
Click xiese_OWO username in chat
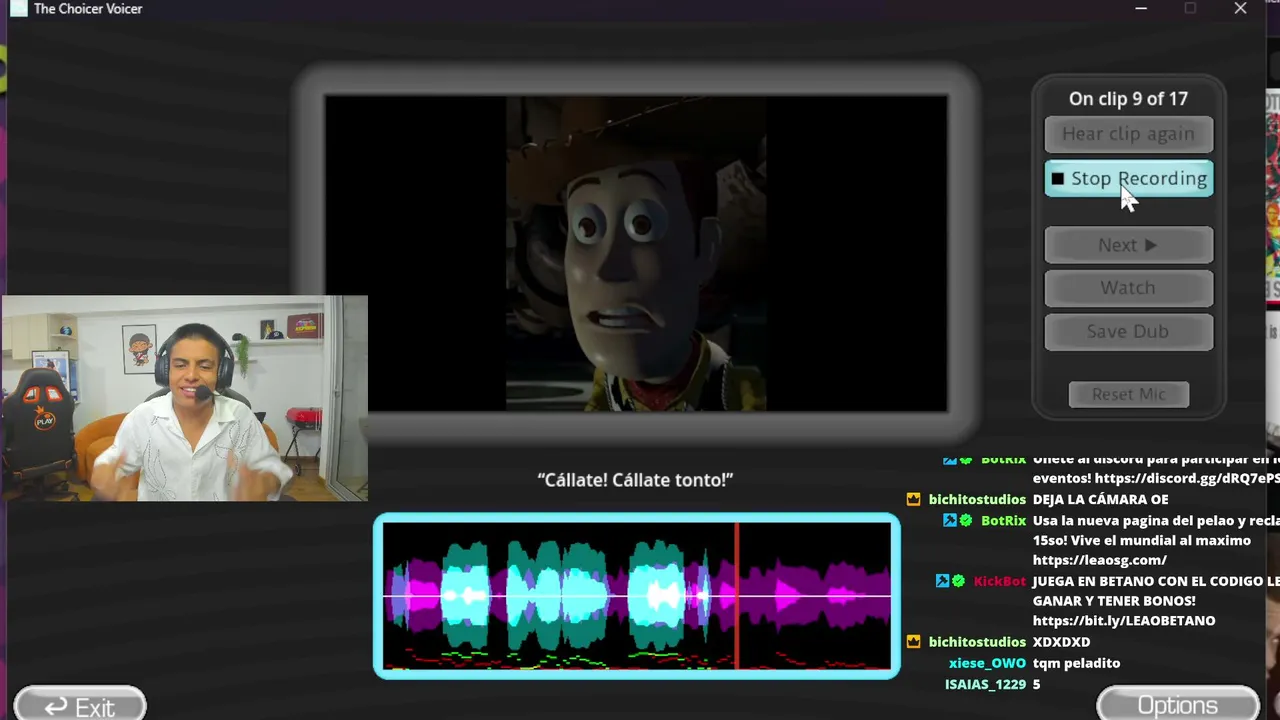987,663
